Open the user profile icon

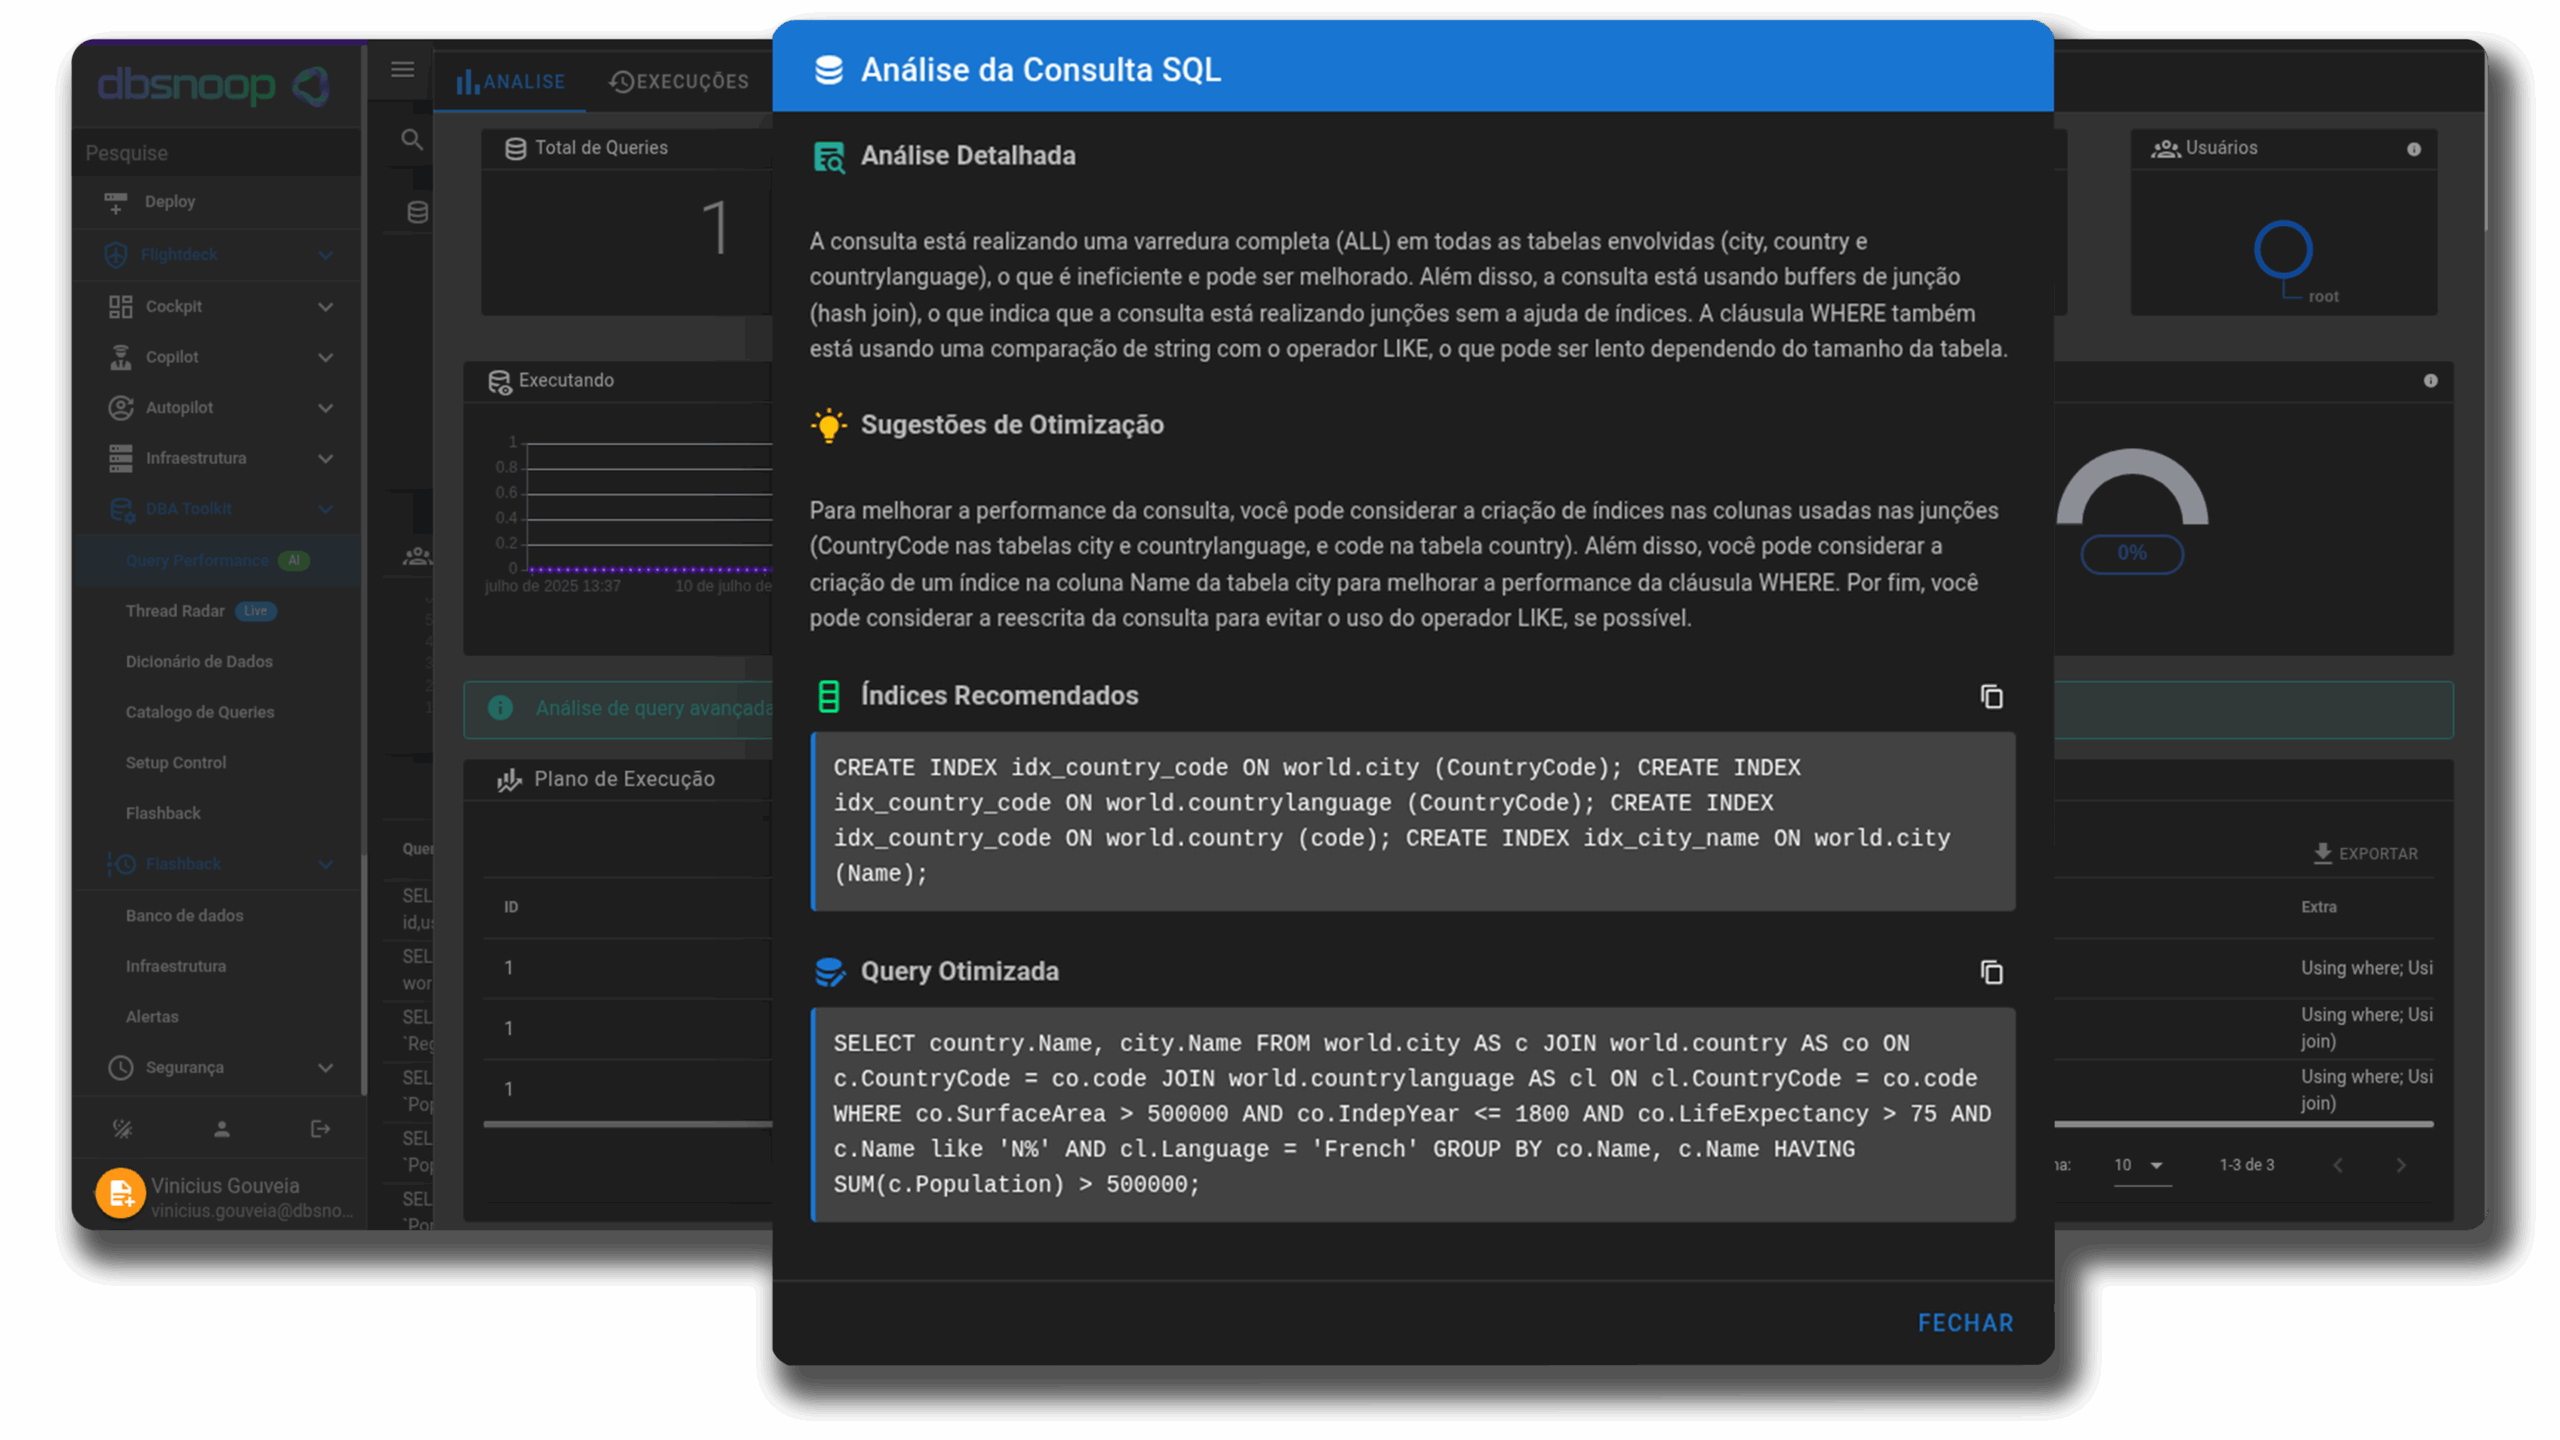pos(222,1129)
